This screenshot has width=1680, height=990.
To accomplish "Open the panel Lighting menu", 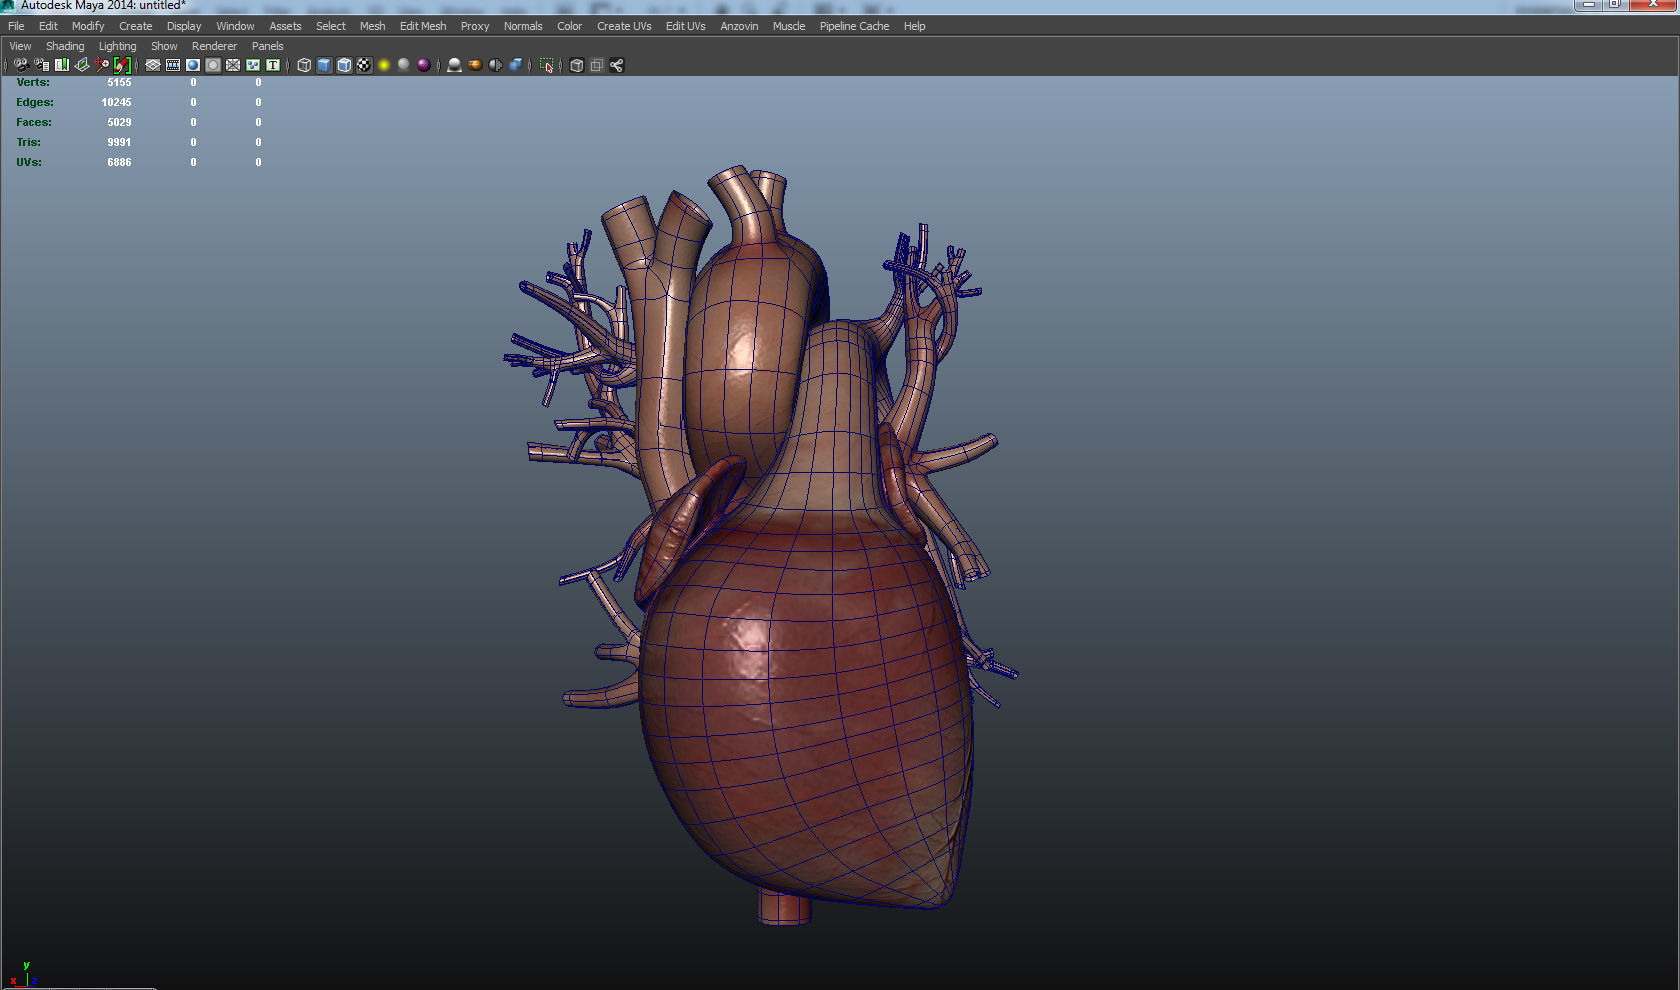I will coord(117,46).
